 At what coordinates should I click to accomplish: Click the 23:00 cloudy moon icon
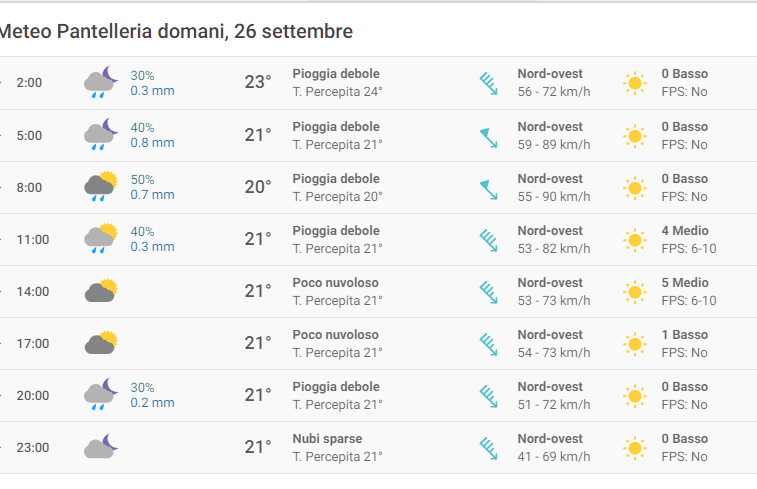101,446
